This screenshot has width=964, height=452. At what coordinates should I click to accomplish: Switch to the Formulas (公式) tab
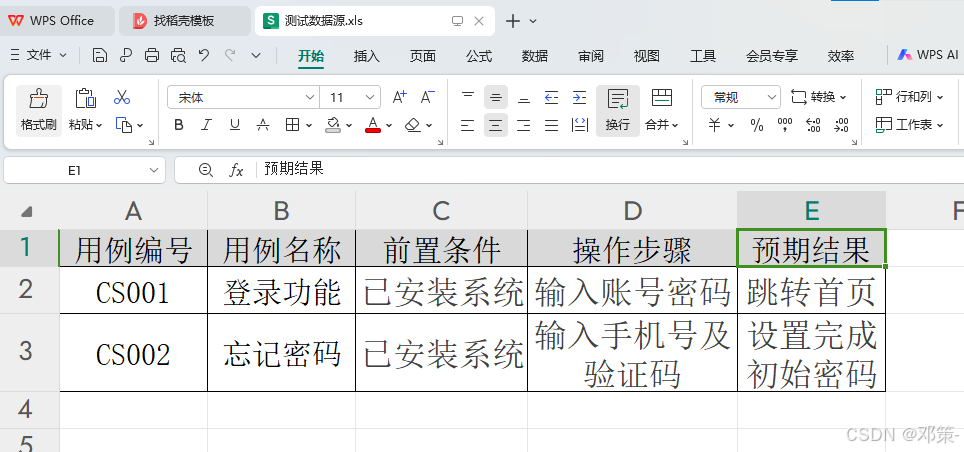(478, 56)
